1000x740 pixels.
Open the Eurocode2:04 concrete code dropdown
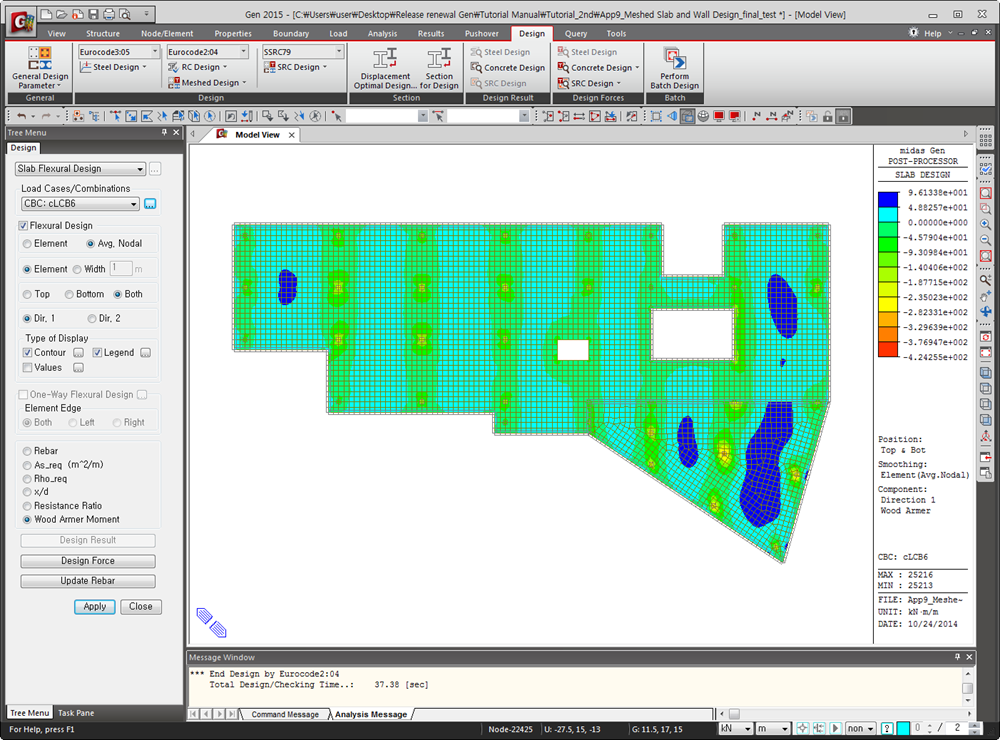tap(207, 52)
